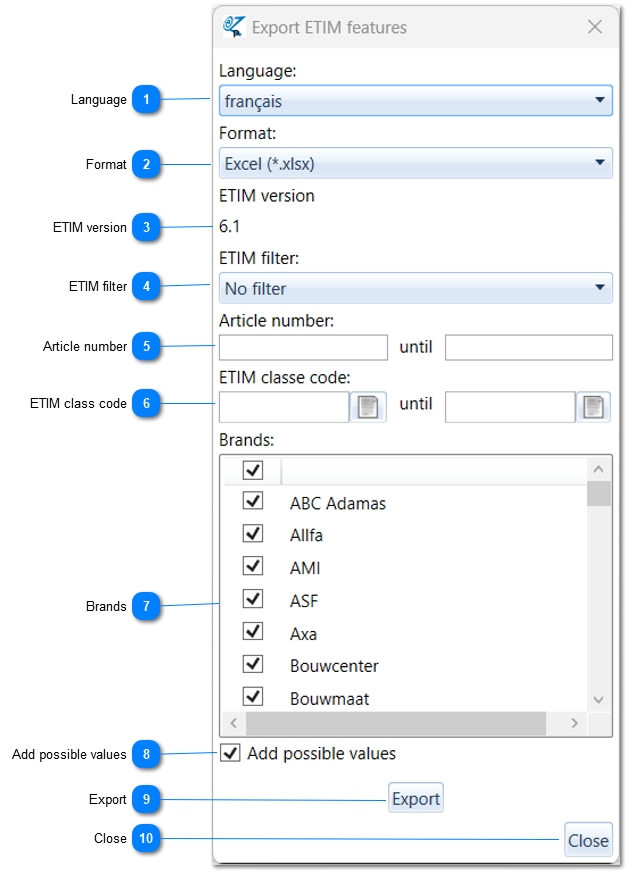Uncheck the ASF brand checkbox
This screenshot has width=629, height=874.
(253, 599)
